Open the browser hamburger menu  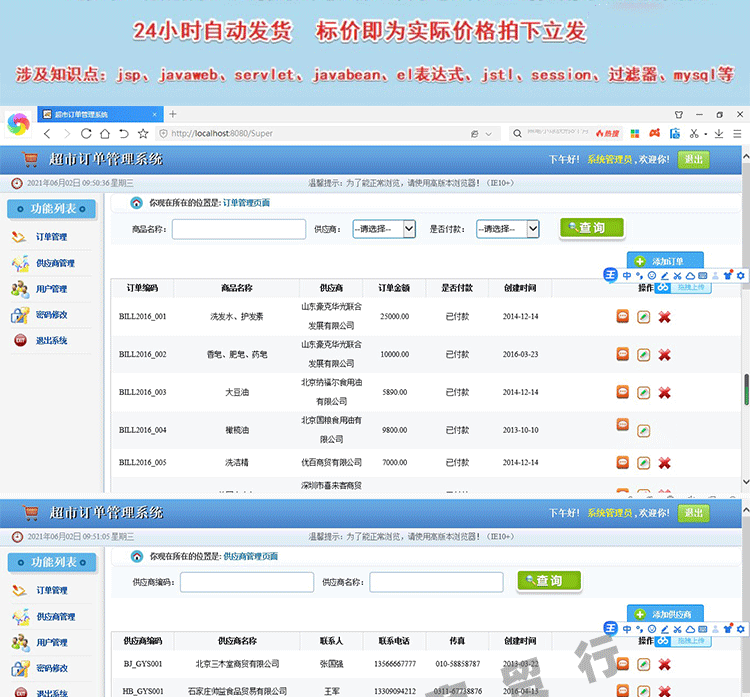click(737, 133)
